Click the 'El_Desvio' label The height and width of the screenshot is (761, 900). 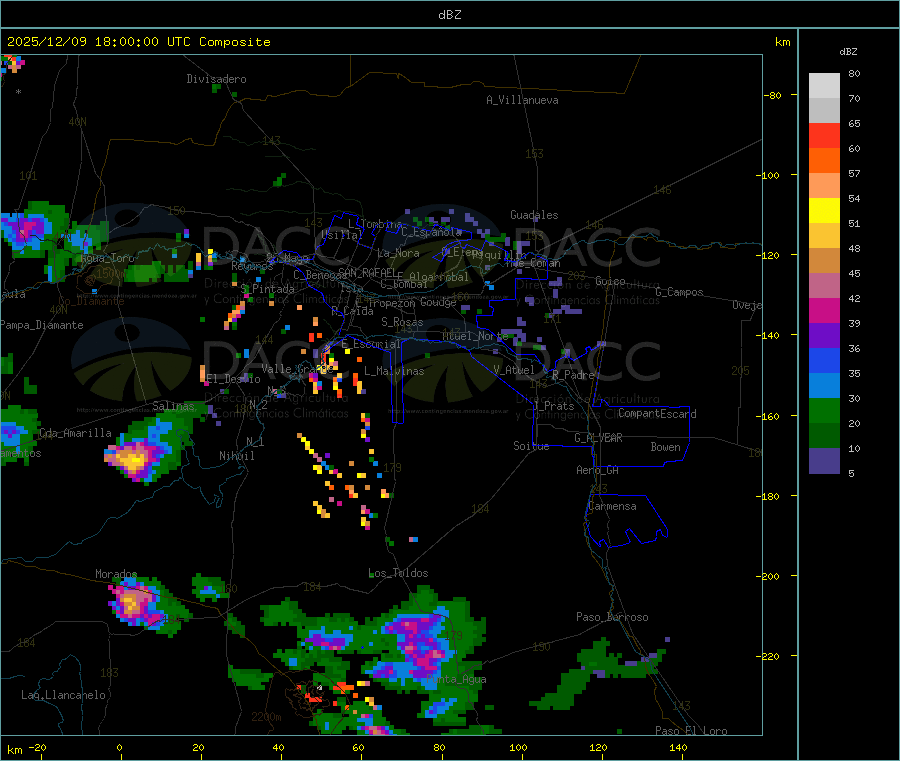pos(233,379)
